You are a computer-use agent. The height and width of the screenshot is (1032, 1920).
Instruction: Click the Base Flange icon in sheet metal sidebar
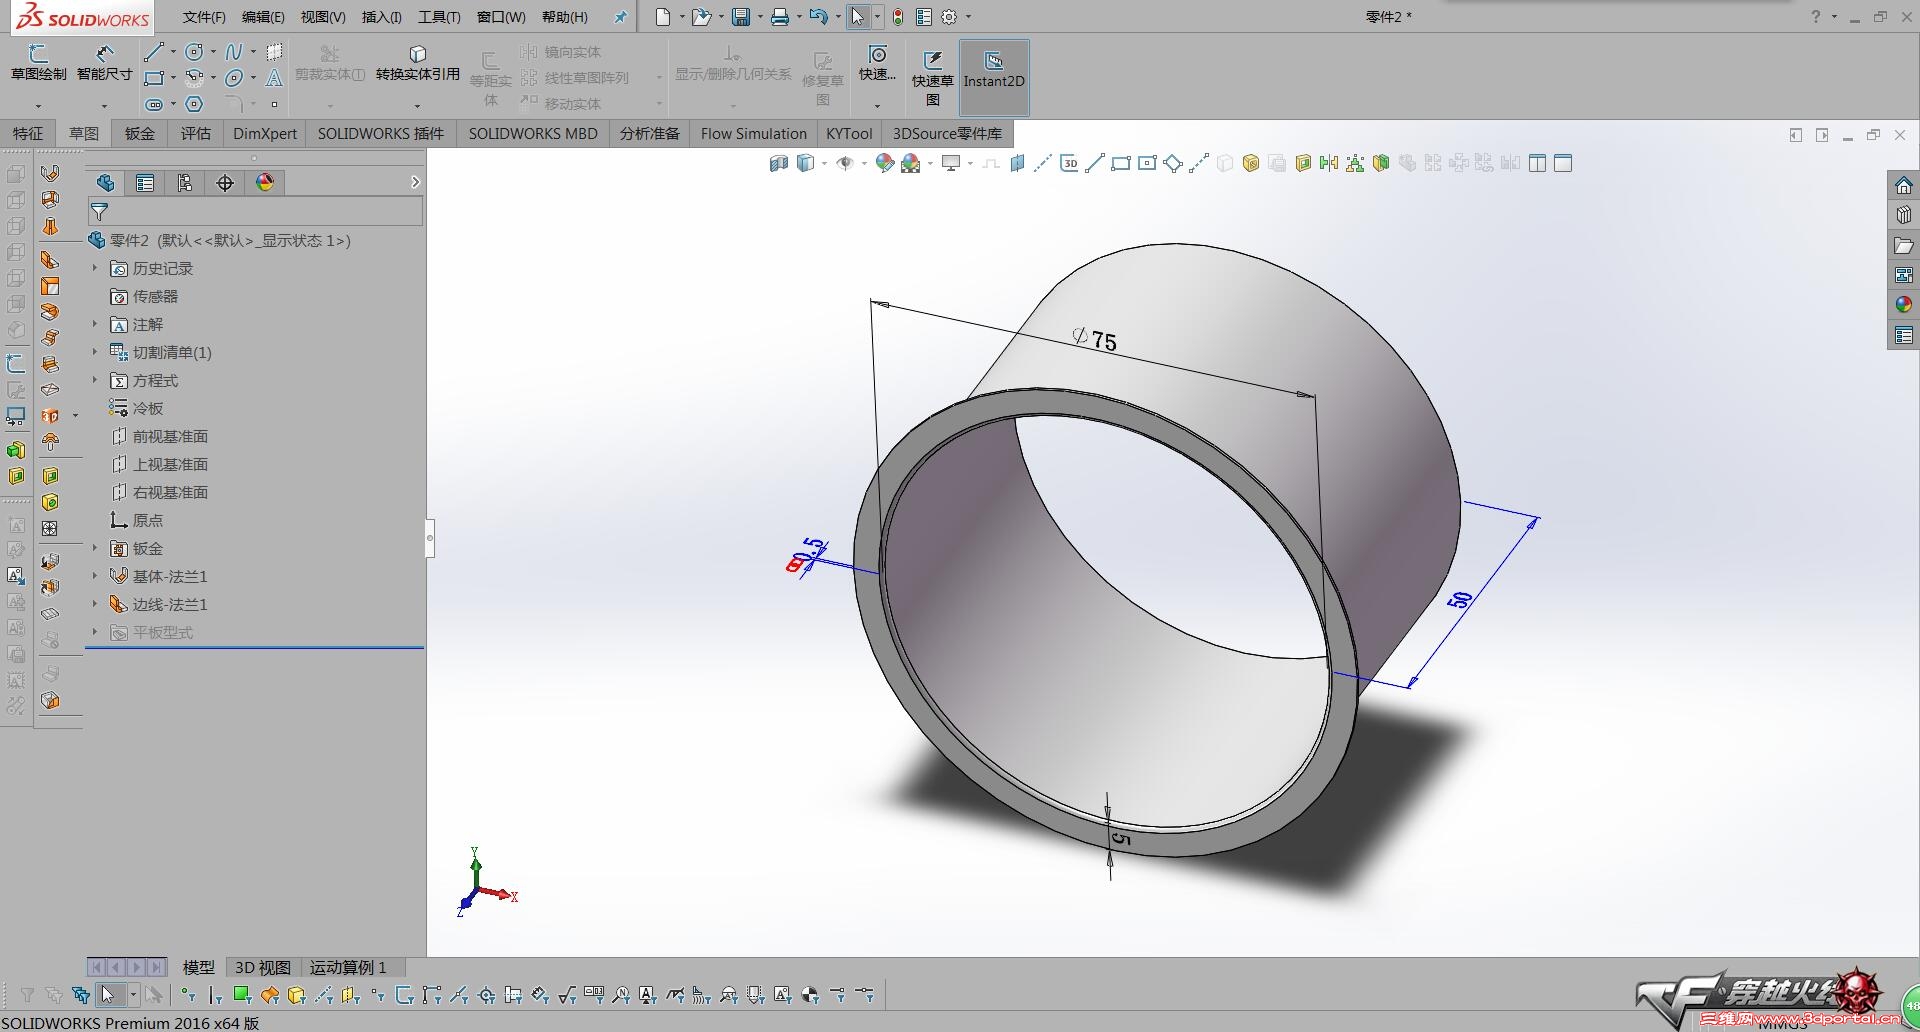point(50,173)
